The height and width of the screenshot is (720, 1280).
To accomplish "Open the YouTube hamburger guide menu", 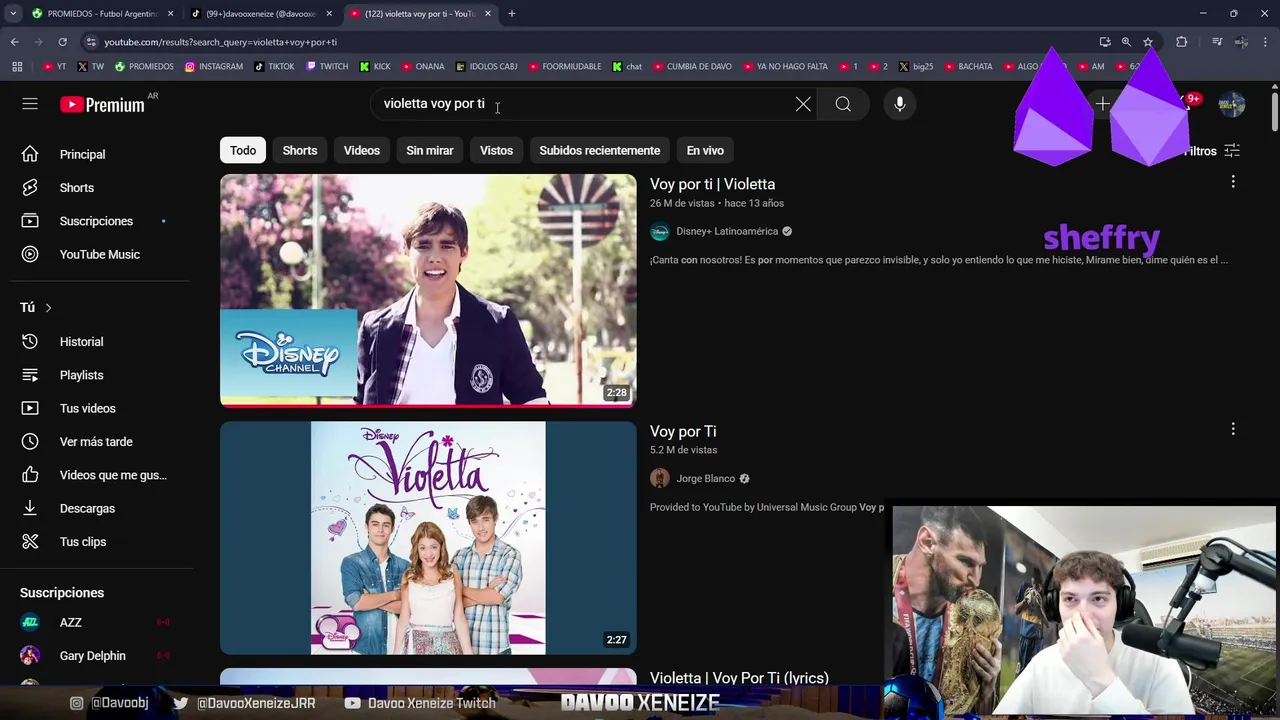I will tap(30, 104).
